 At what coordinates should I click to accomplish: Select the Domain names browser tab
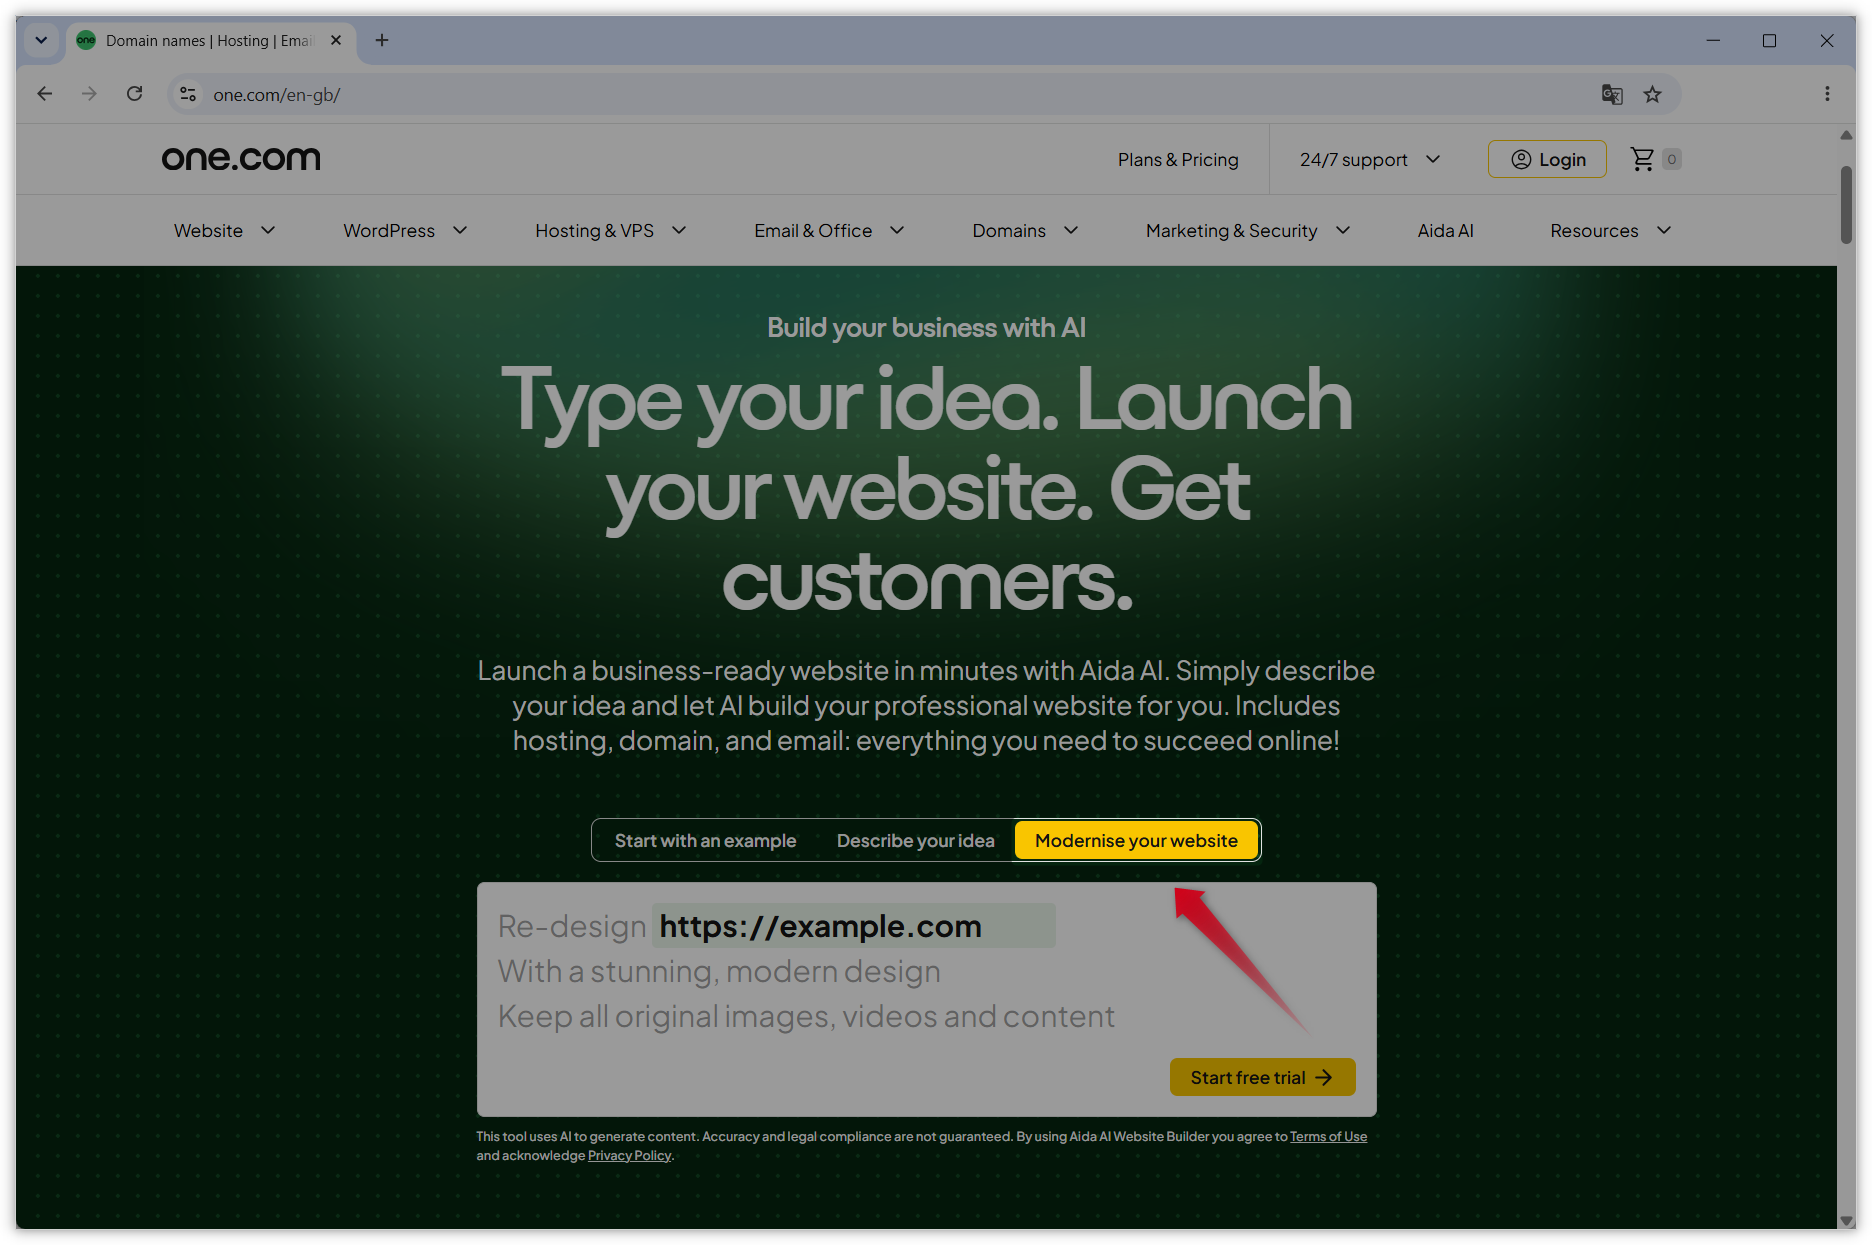click(212, 41)
